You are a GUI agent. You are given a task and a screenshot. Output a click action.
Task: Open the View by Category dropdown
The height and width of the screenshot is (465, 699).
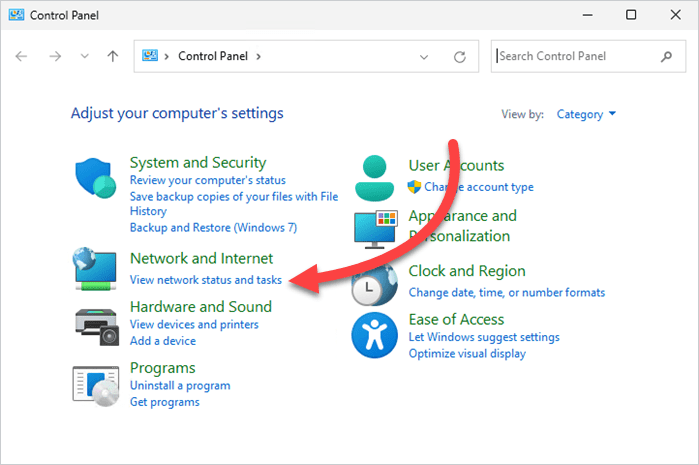[x=586, y=114]
